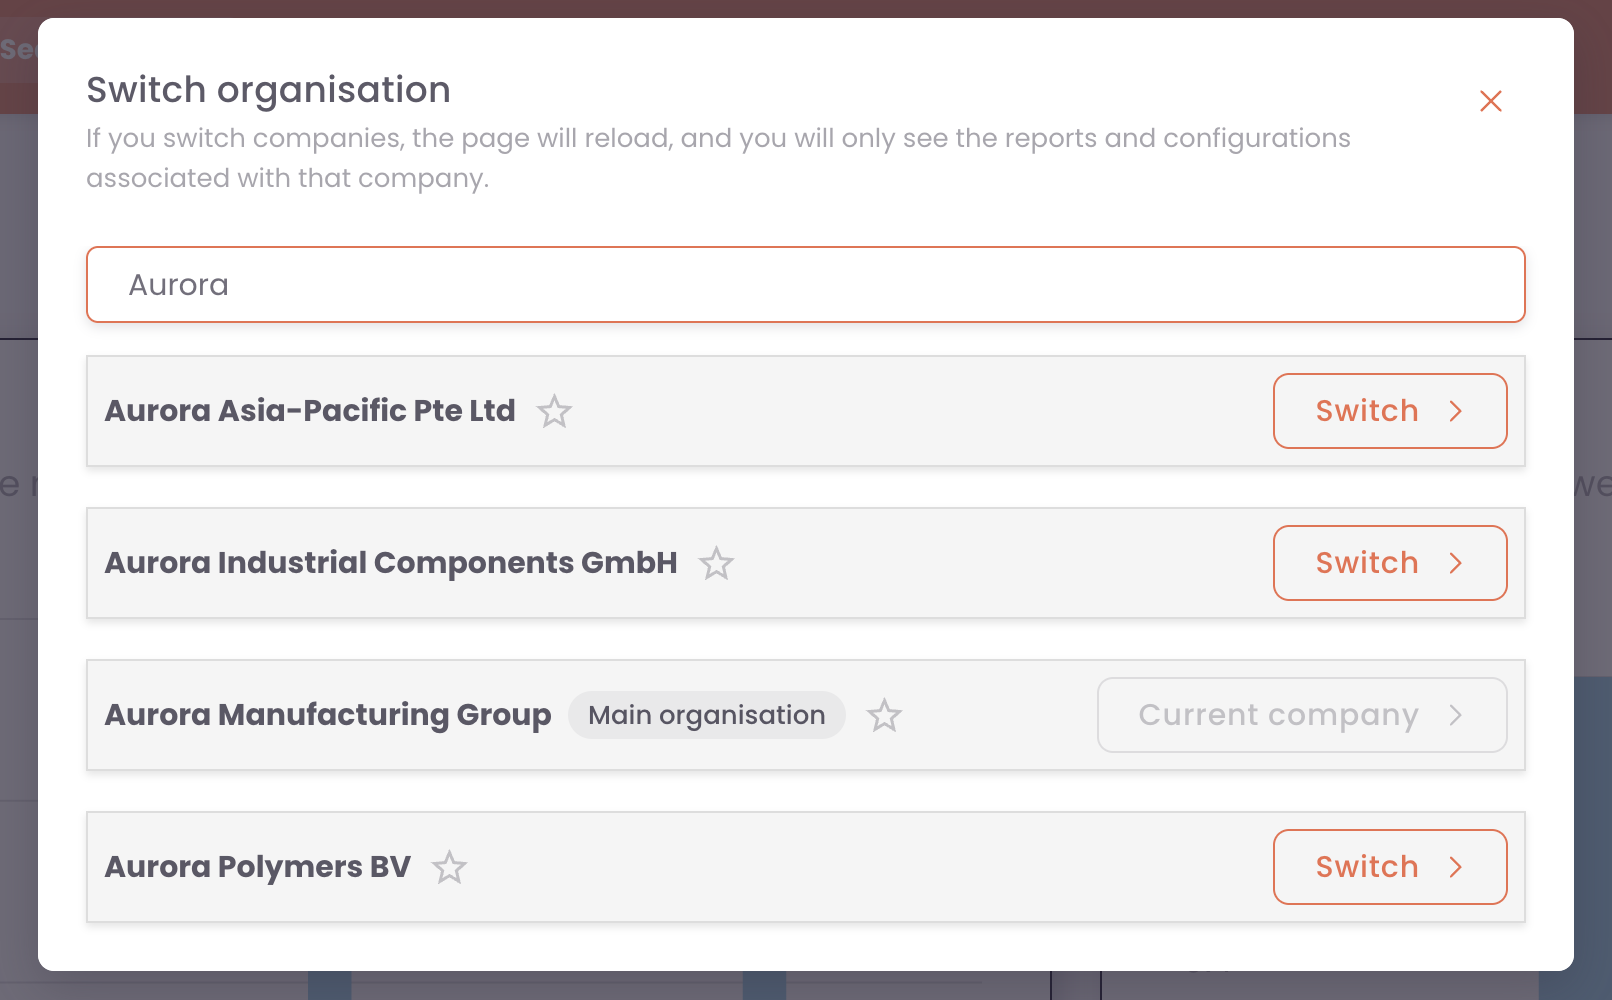This screenshot has height=1000, width=1612.
Task: Select the Aurora Industrial Components GmbH name
Action: coord(391,563)
